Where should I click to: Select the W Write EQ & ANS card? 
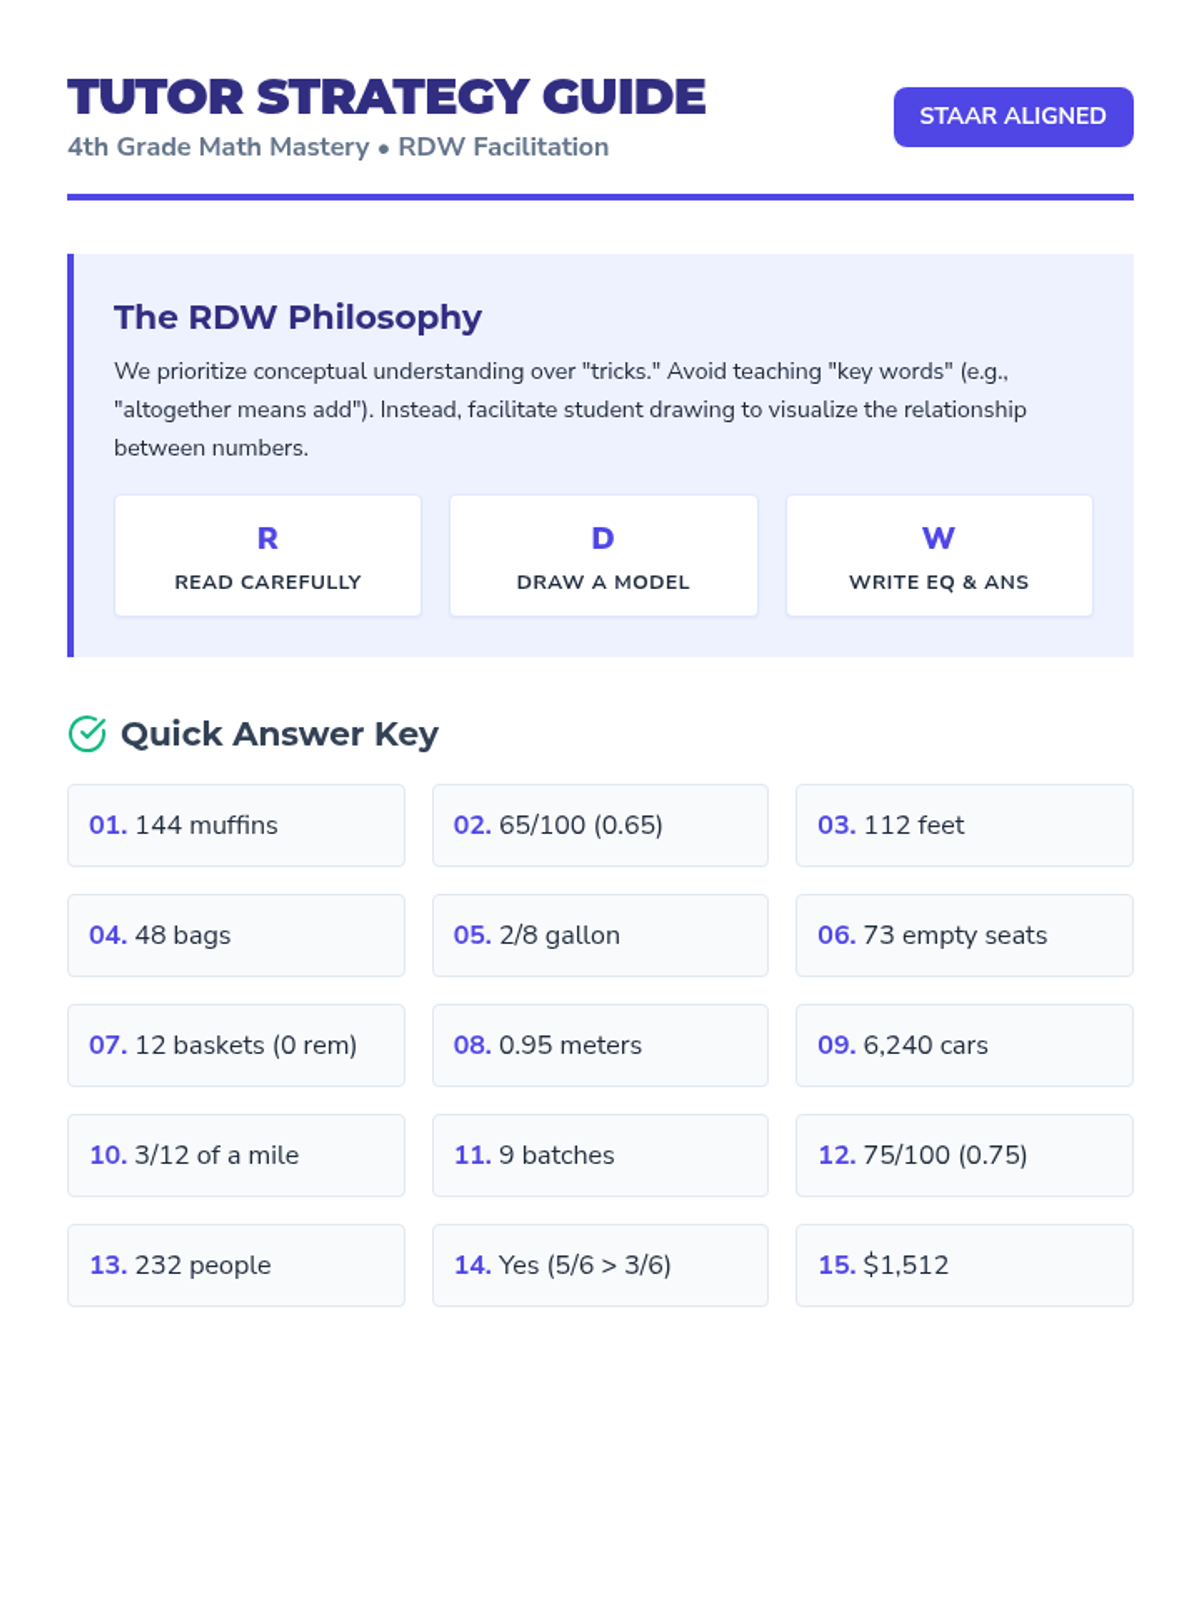pos(938,556)
